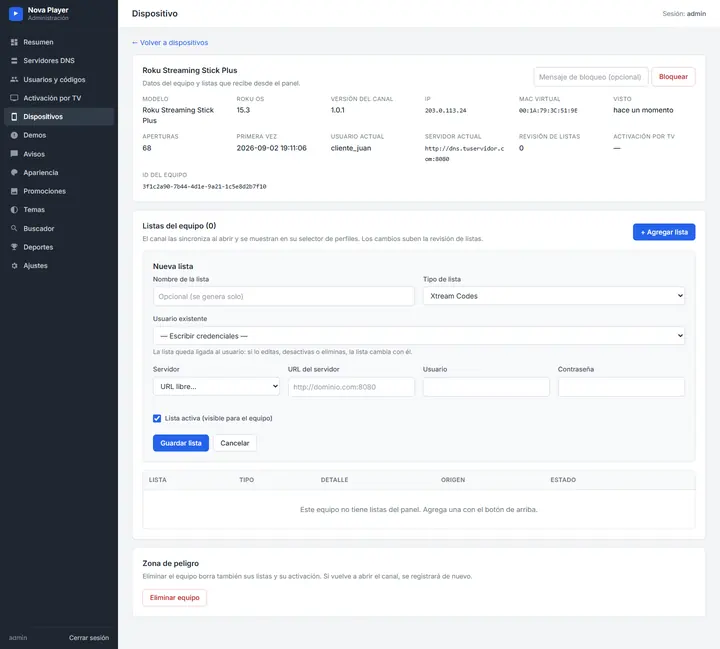Open the Tipo de lista dropdown
The width and height of the screenshot is (720, 649).
[554, 296]
